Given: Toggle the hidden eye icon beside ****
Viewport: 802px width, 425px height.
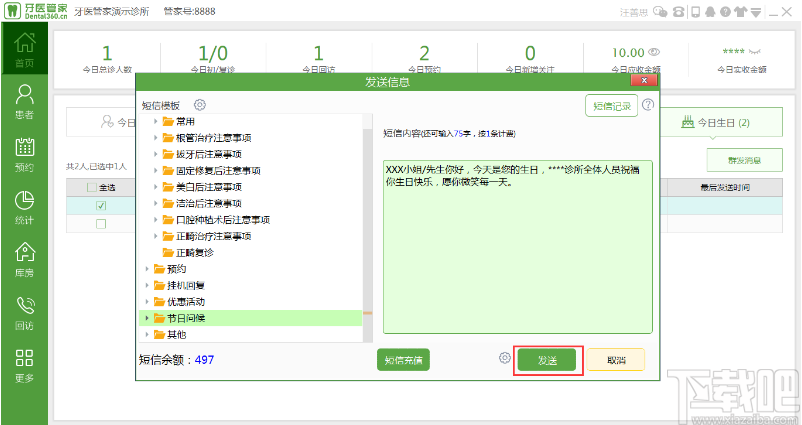Looking at the screenshot, I should (754, 51).
